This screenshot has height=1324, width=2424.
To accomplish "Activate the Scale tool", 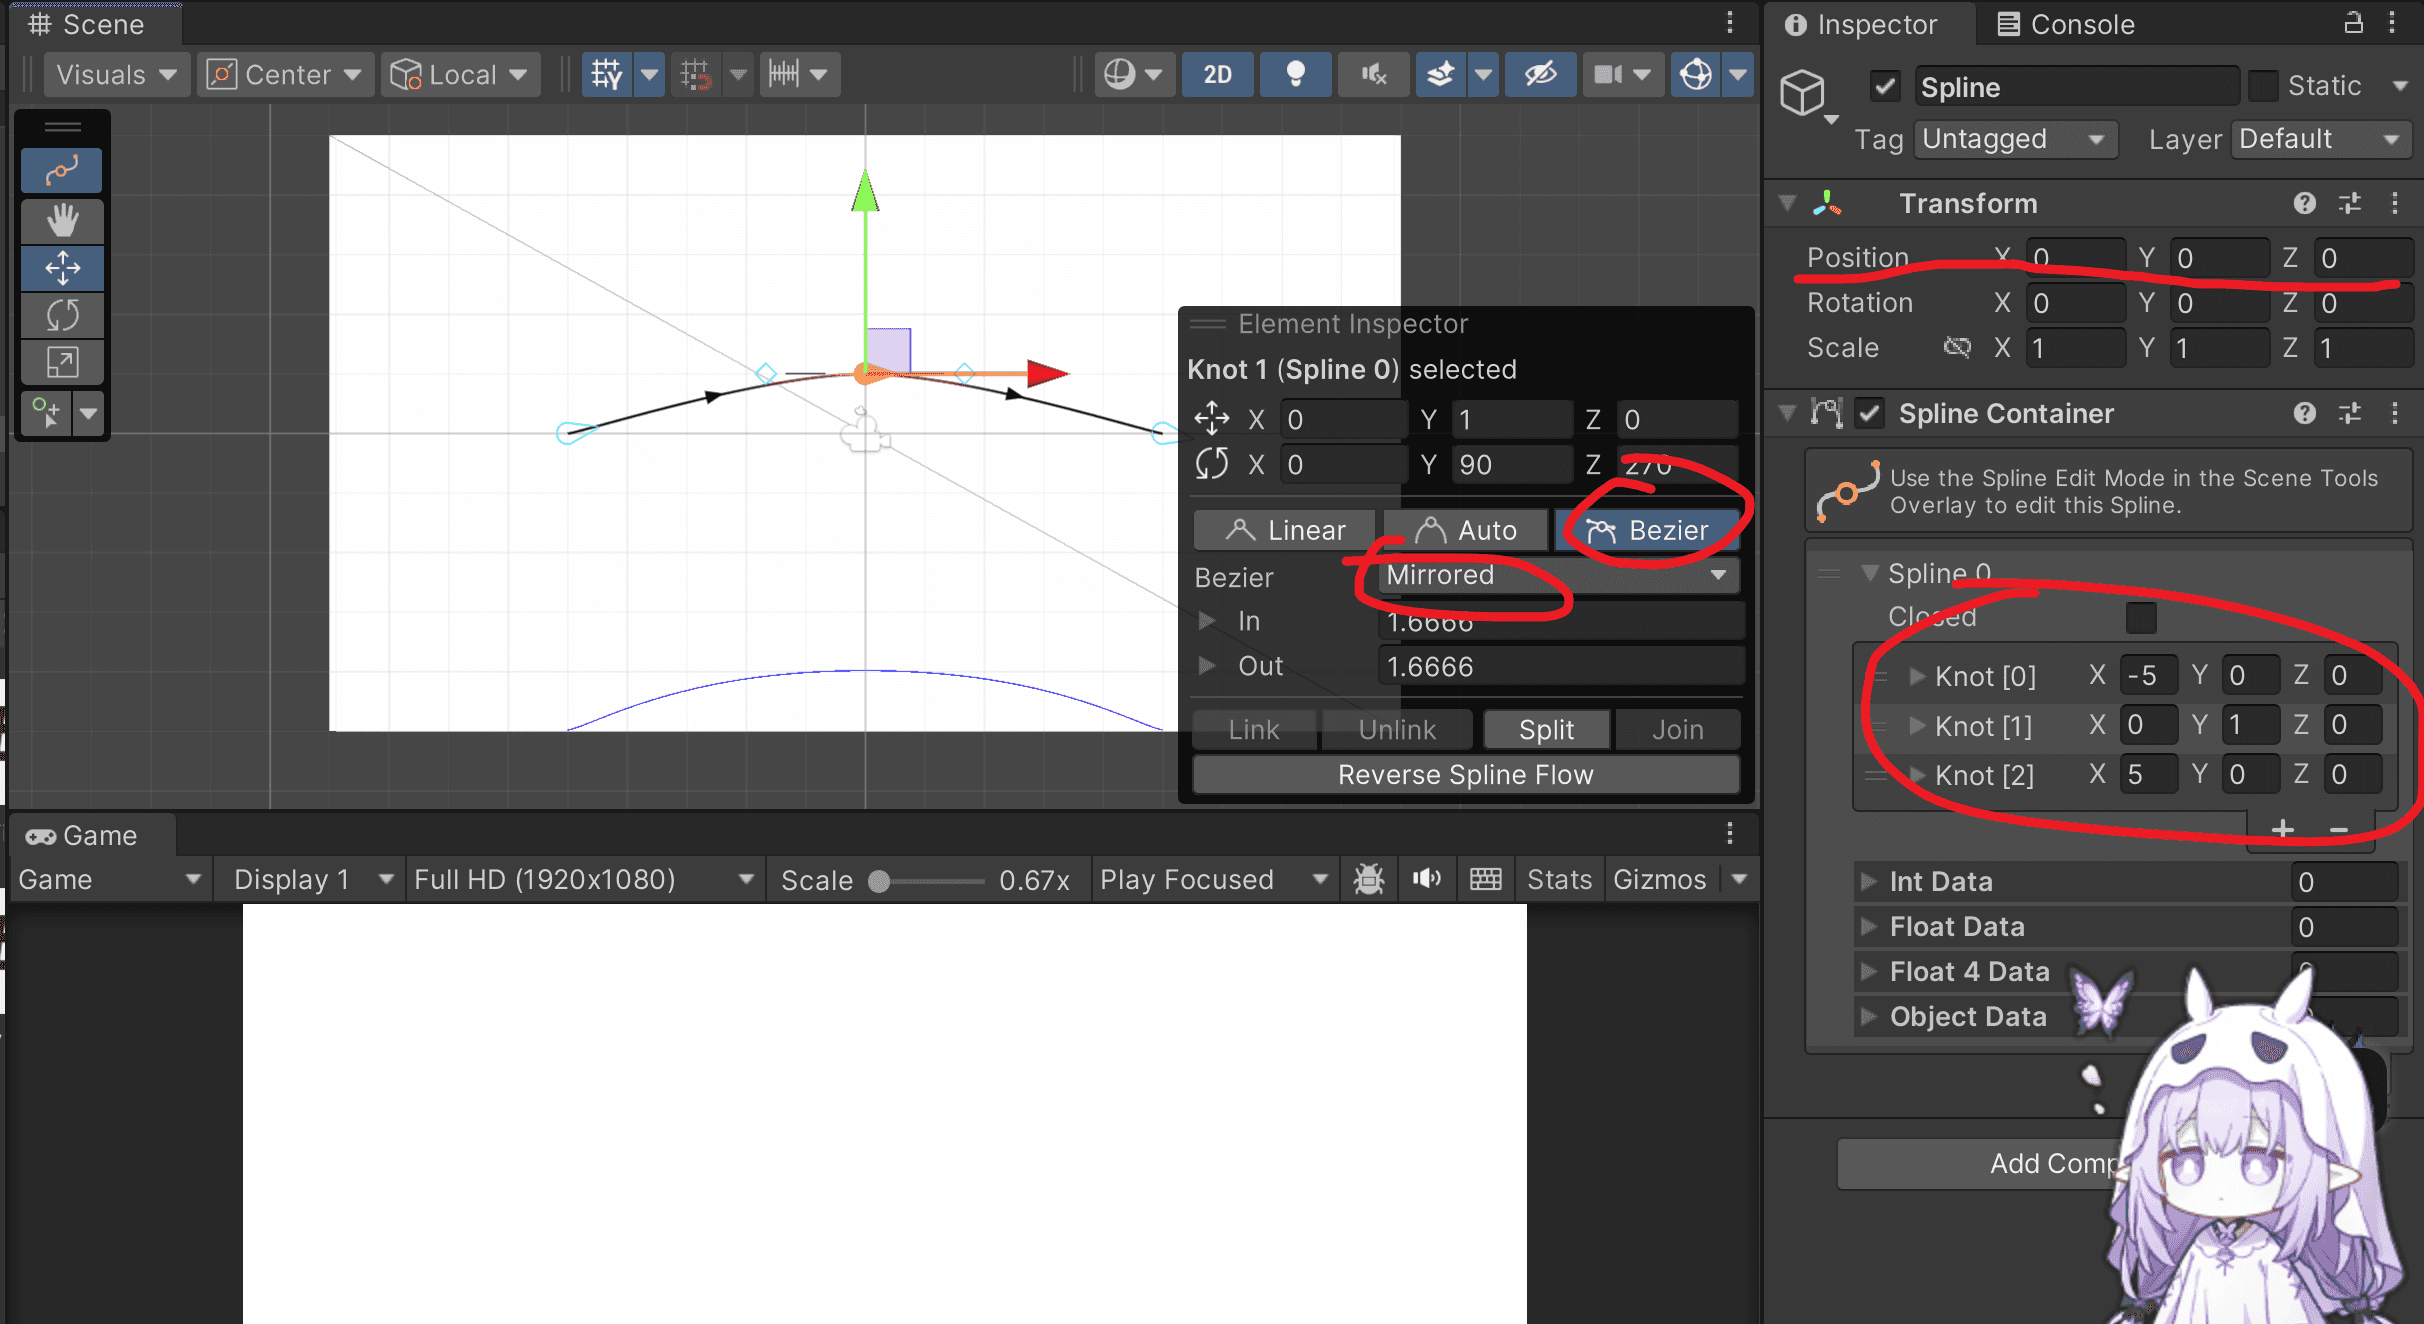I will [x=62, y=362].
